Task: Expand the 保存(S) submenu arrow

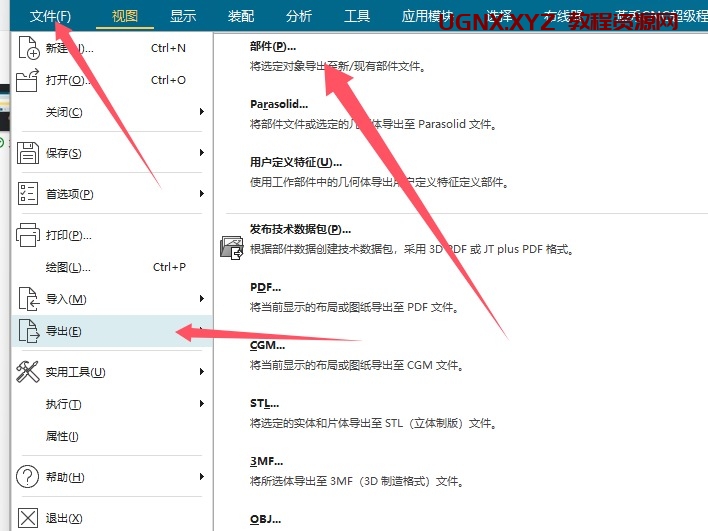Action: (202, 153)
